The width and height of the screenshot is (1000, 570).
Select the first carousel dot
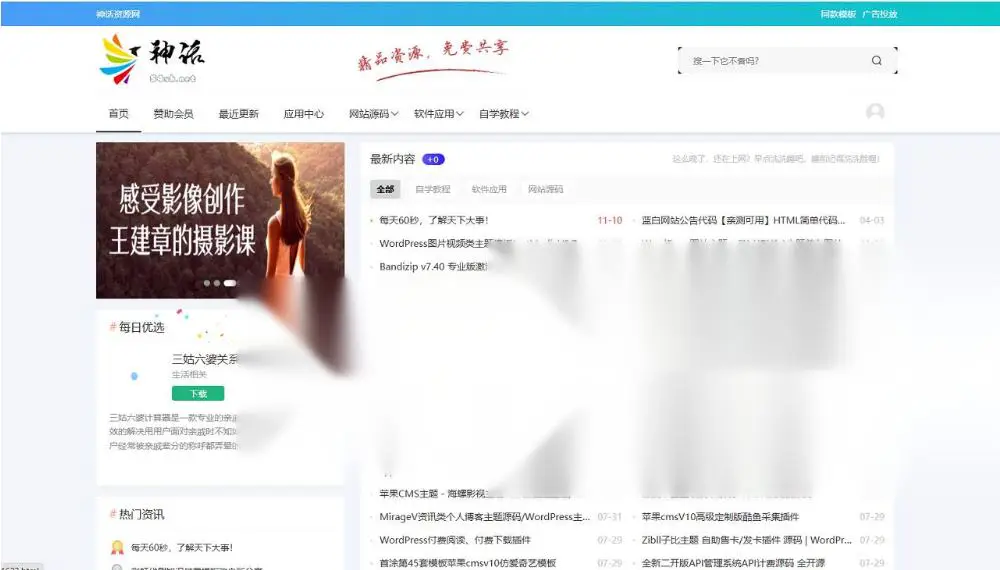[207, 283]
